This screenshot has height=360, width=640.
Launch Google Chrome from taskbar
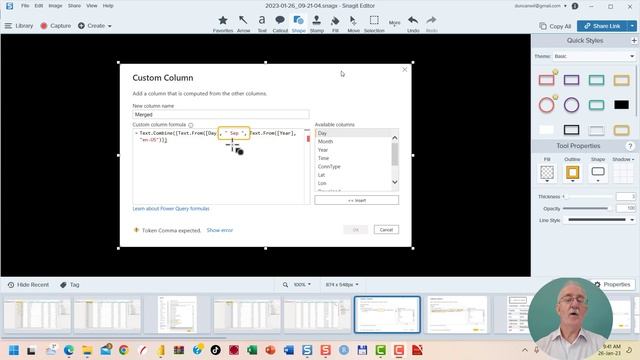pos(124,350)
